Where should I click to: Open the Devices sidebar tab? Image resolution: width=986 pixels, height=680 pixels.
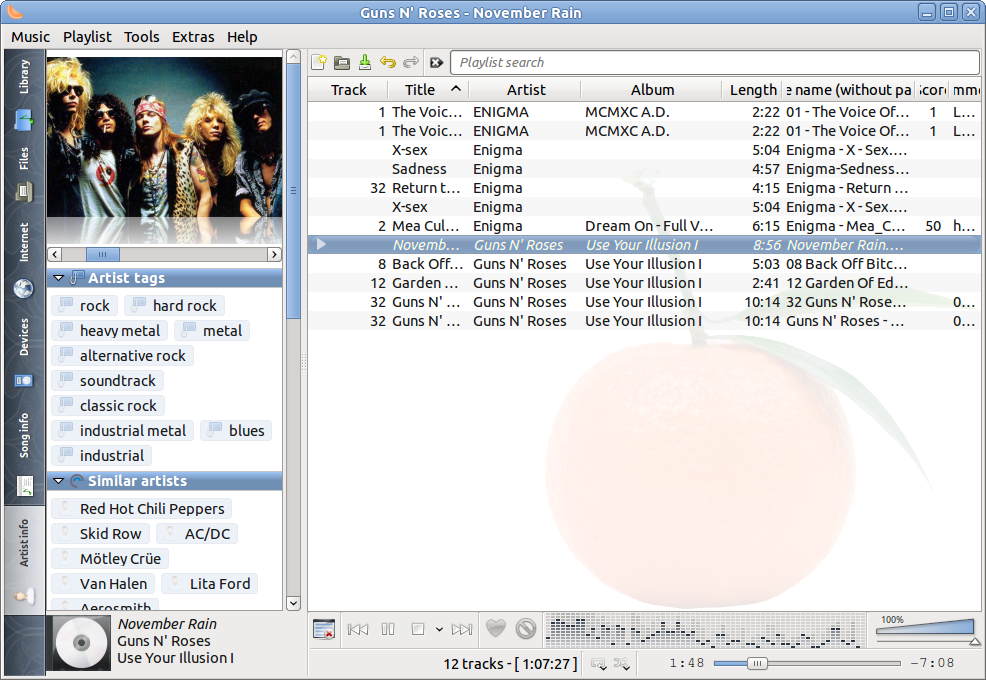click(24, 352)
